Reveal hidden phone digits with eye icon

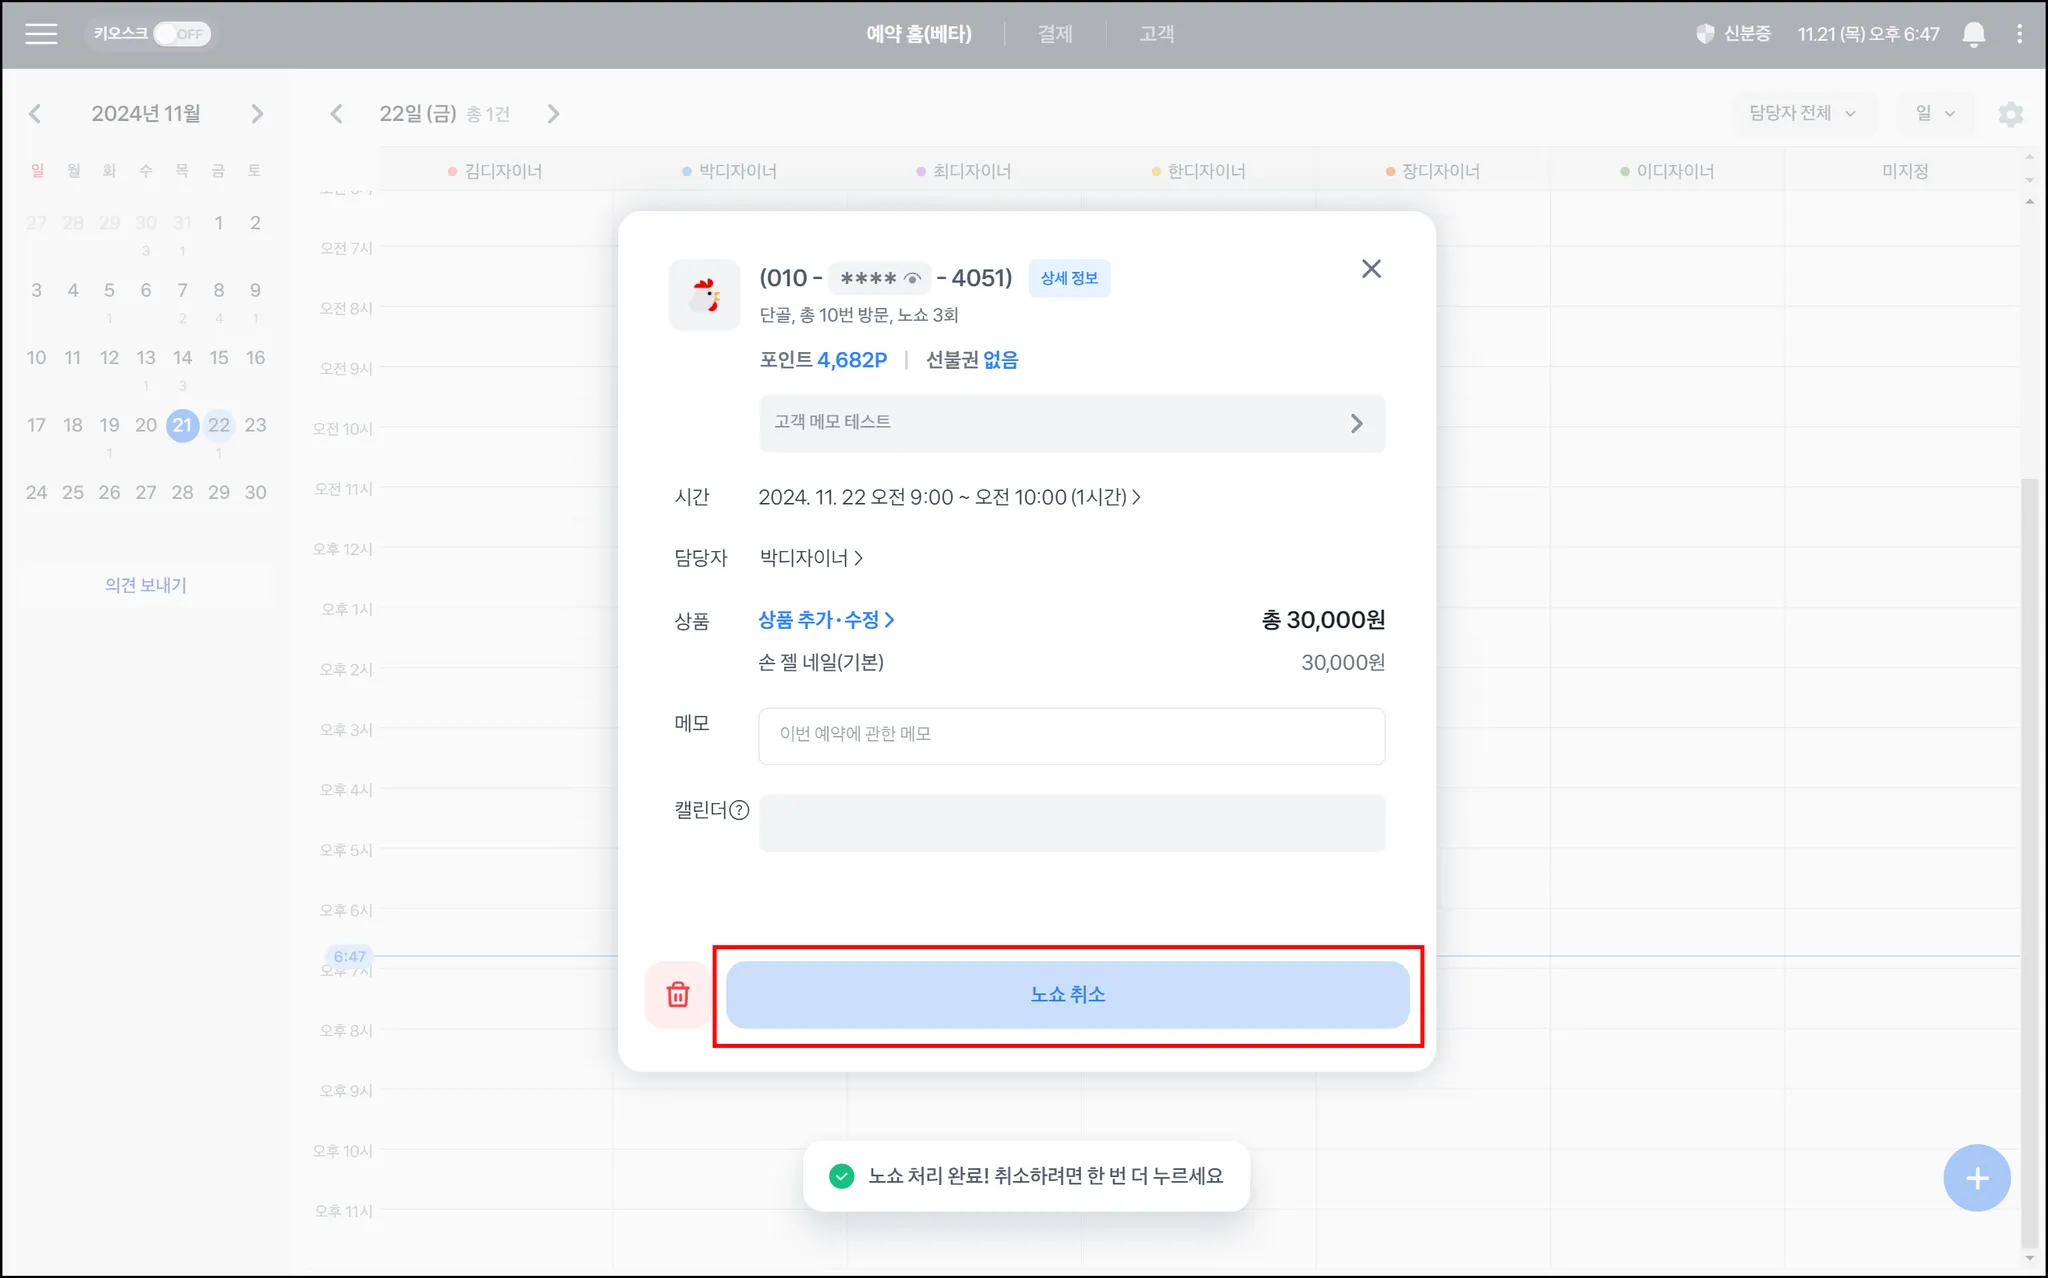point(912,278)
